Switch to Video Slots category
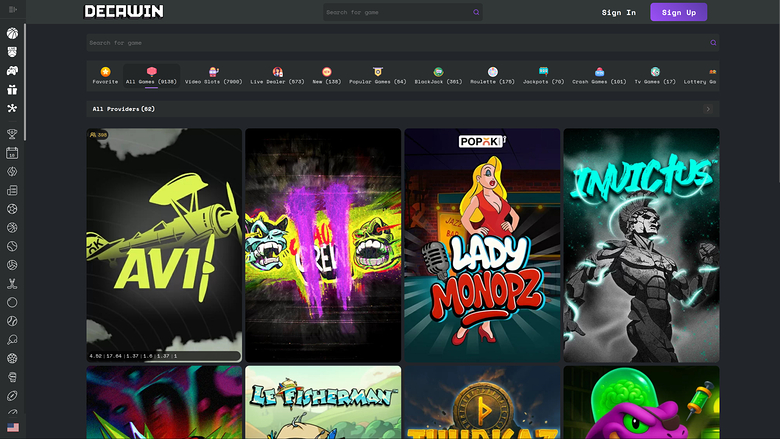 pyautogui.click(x=213, y=76)
